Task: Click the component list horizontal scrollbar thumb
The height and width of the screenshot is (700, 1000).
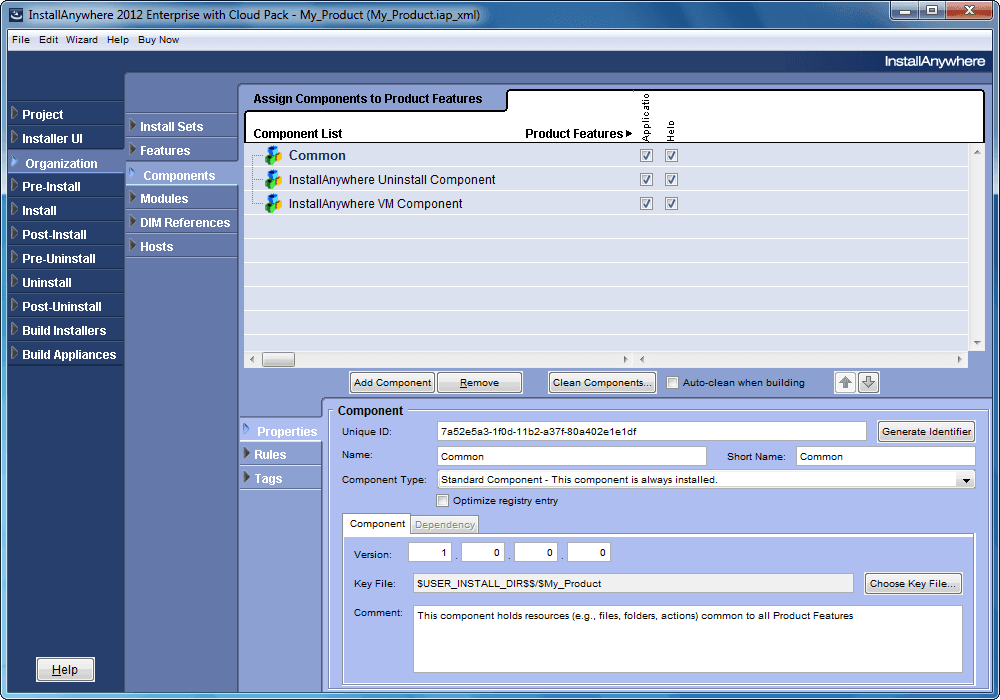Action: click(279, 360)
